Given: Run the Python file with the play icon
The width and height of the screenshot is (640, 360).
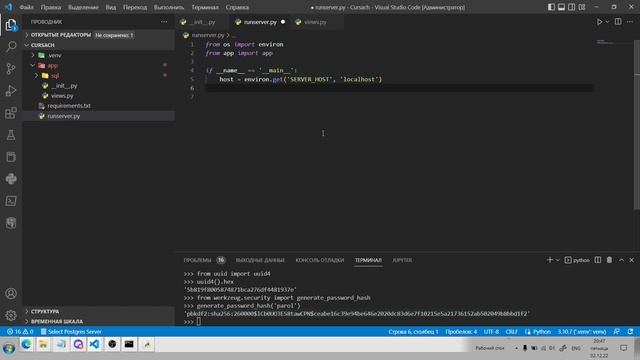Looking at the screenshot, I should point(599,22).
